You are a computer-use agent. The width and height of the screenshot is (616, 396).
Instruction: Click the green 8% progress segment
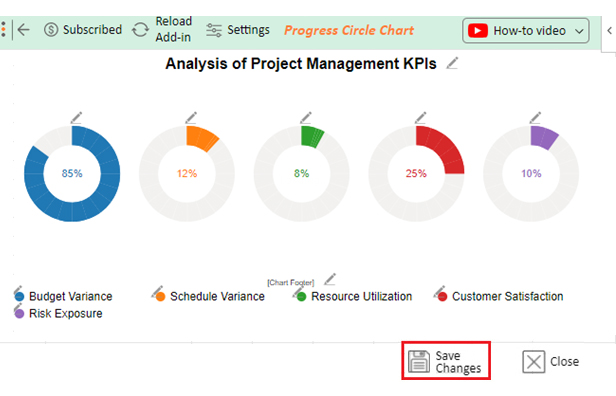(x=311, y=136)
